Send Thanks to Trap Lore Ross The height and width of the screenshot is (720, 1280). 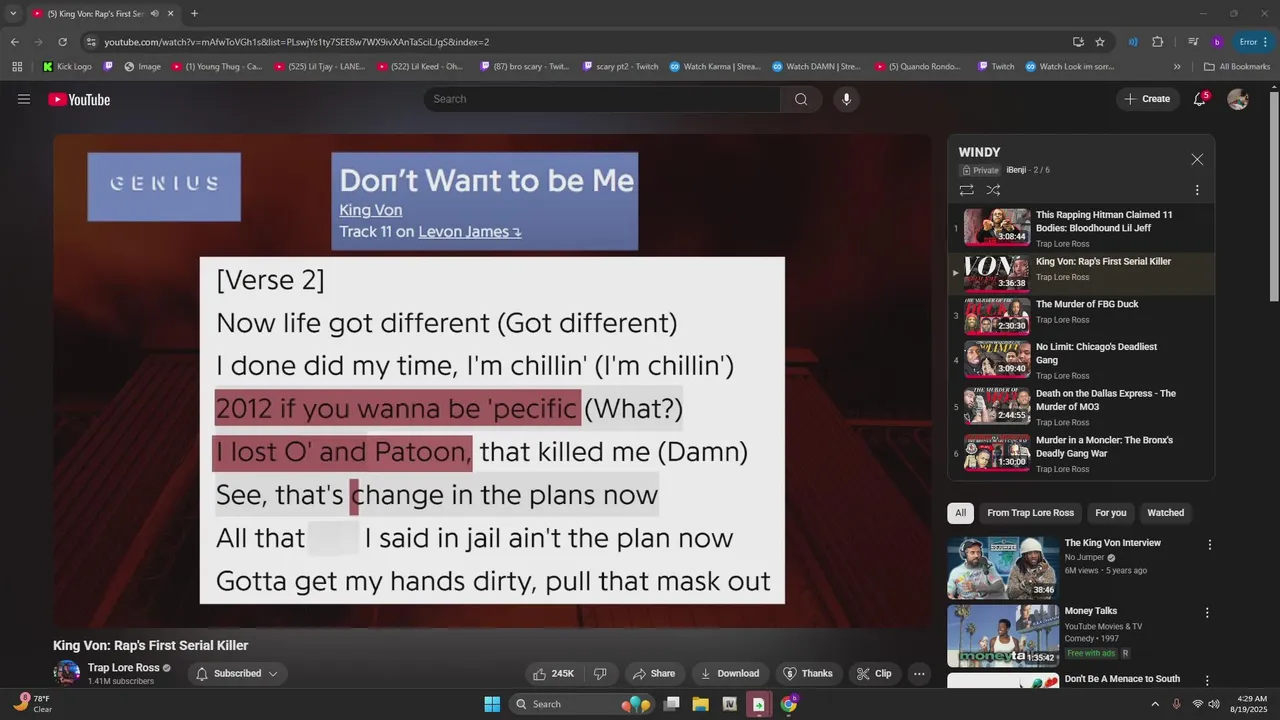pyautogui.click(x=808, y=673)
